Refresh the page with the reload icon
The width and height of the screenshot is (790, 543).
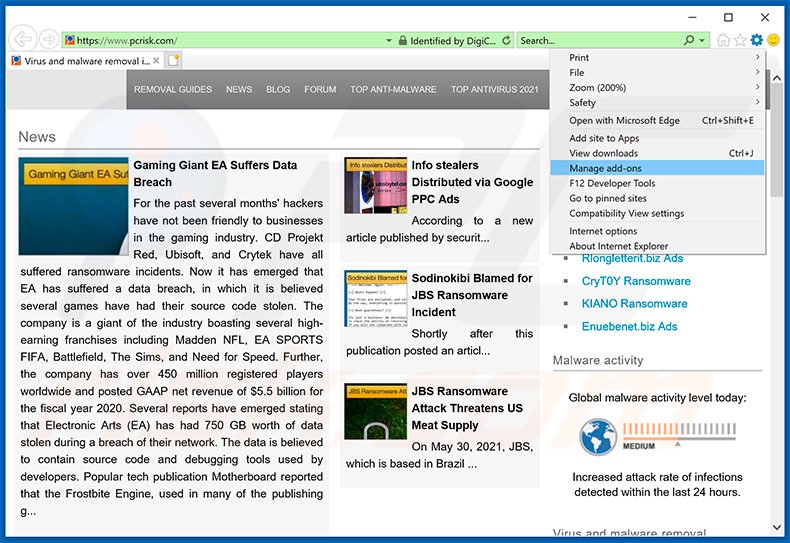click(x=507, y=41)
